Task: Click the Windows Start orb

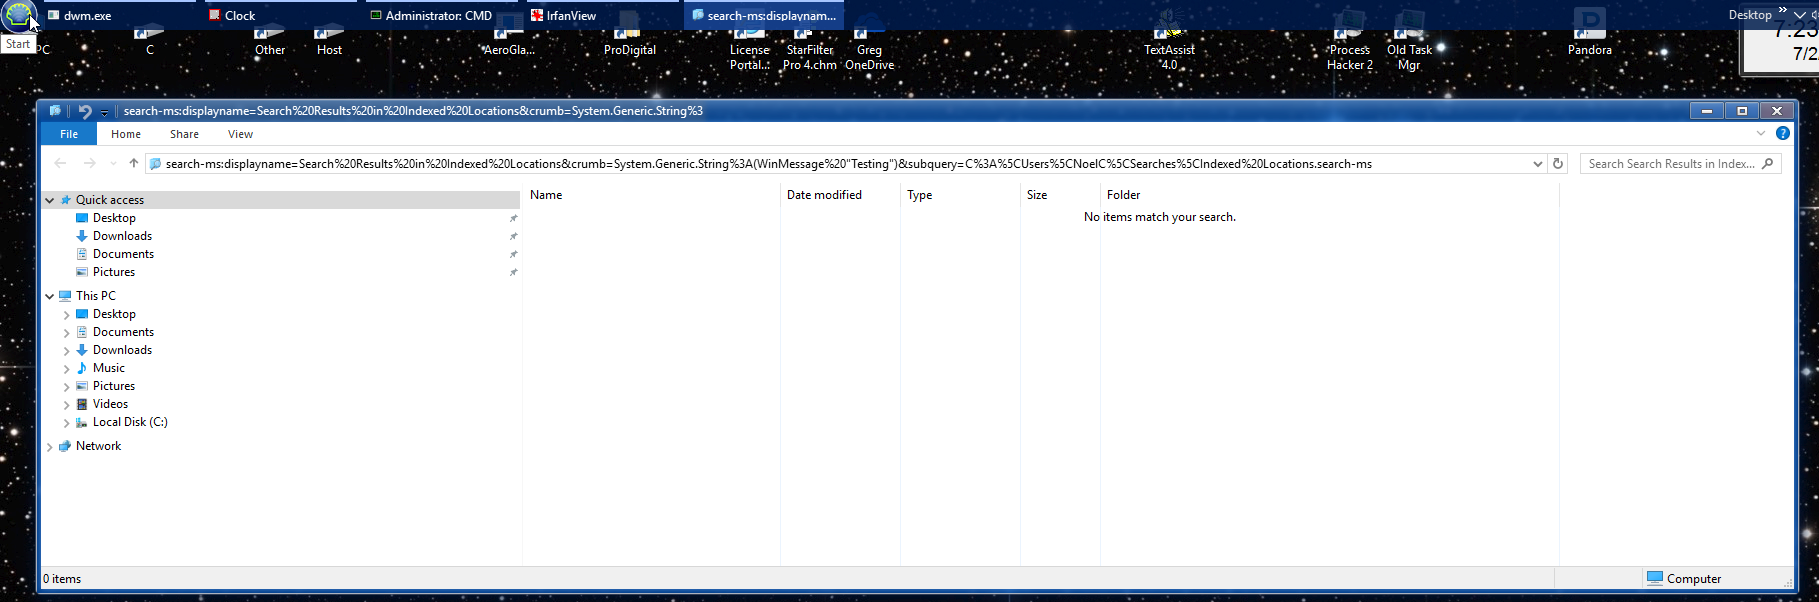Action: click(19, 16)
